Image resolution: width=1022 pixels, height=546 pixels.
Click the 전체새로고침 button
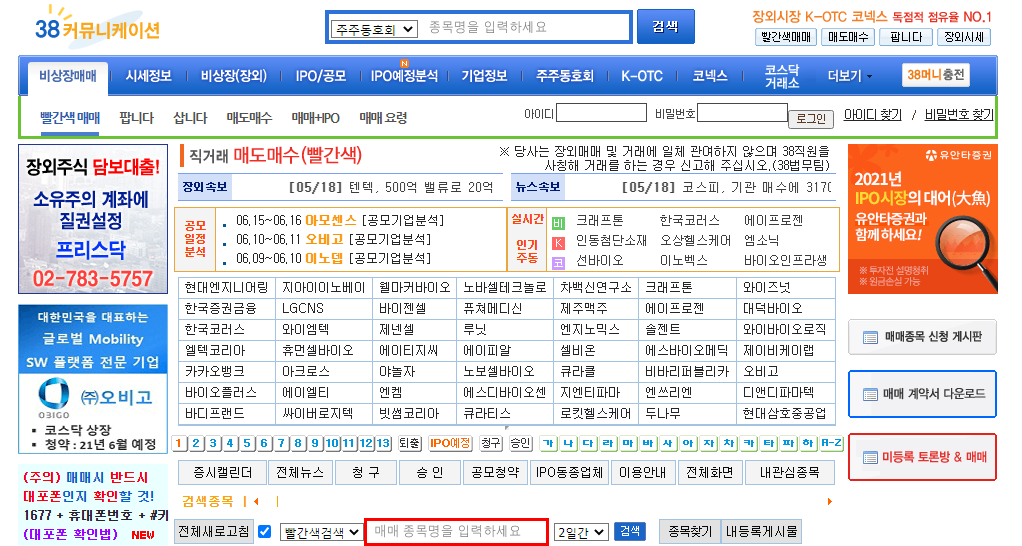pos(214,532)
